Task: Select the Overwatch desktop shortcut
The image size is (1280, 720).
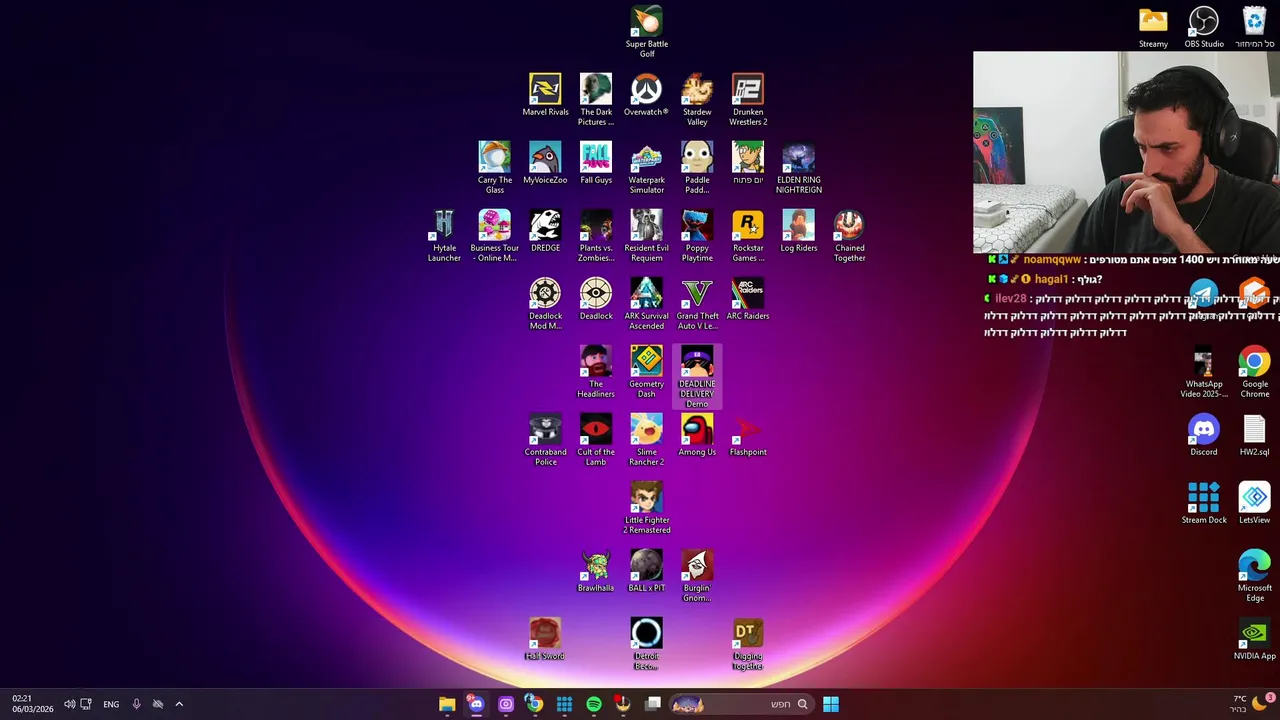Action: (646, 95)
